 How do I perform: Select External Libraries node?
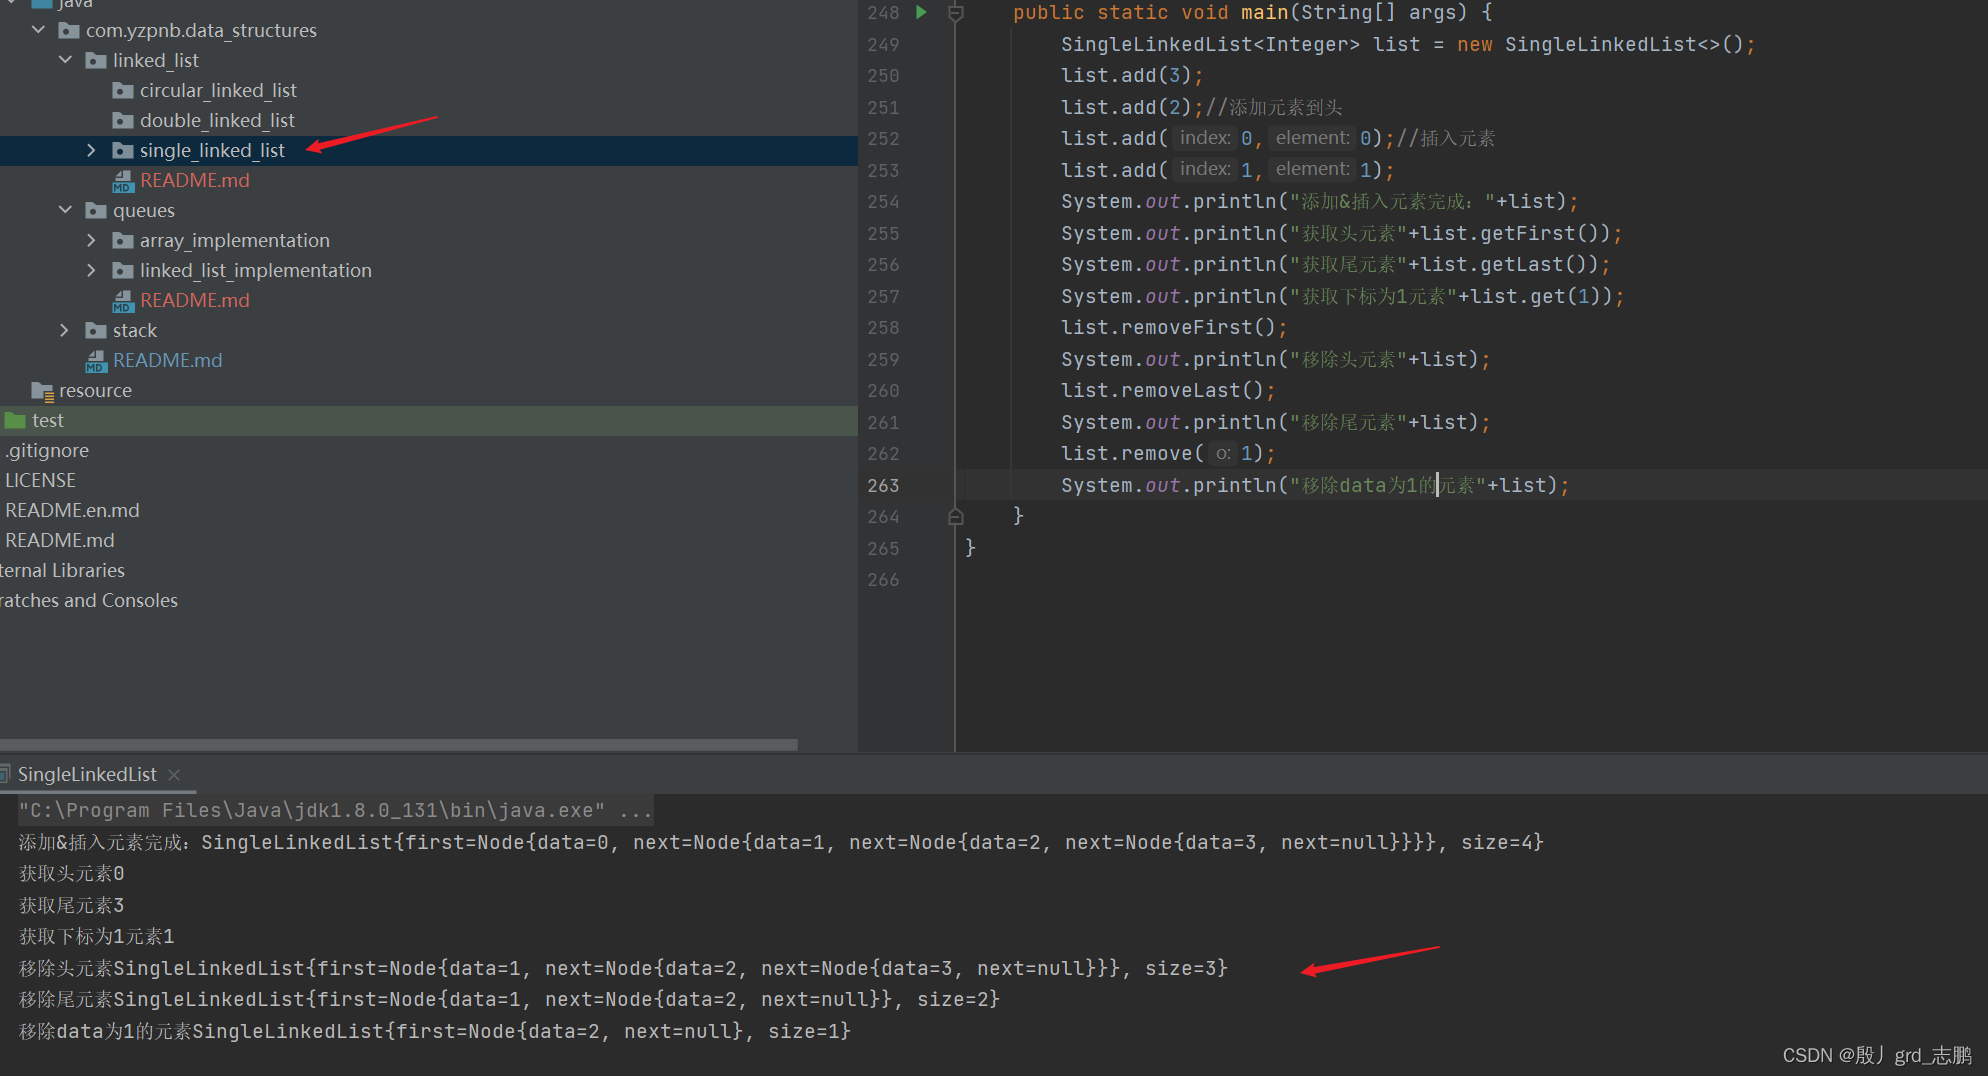62,570
